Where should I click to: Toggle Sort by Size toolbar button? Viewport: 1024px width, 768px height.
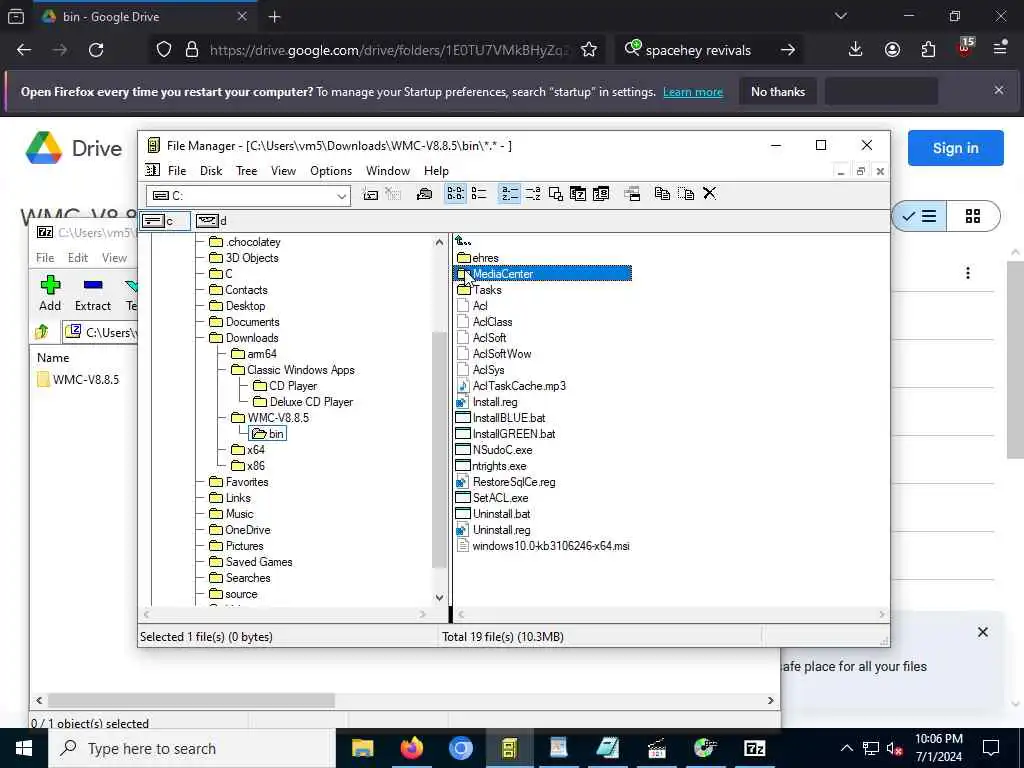pos(556,194)
